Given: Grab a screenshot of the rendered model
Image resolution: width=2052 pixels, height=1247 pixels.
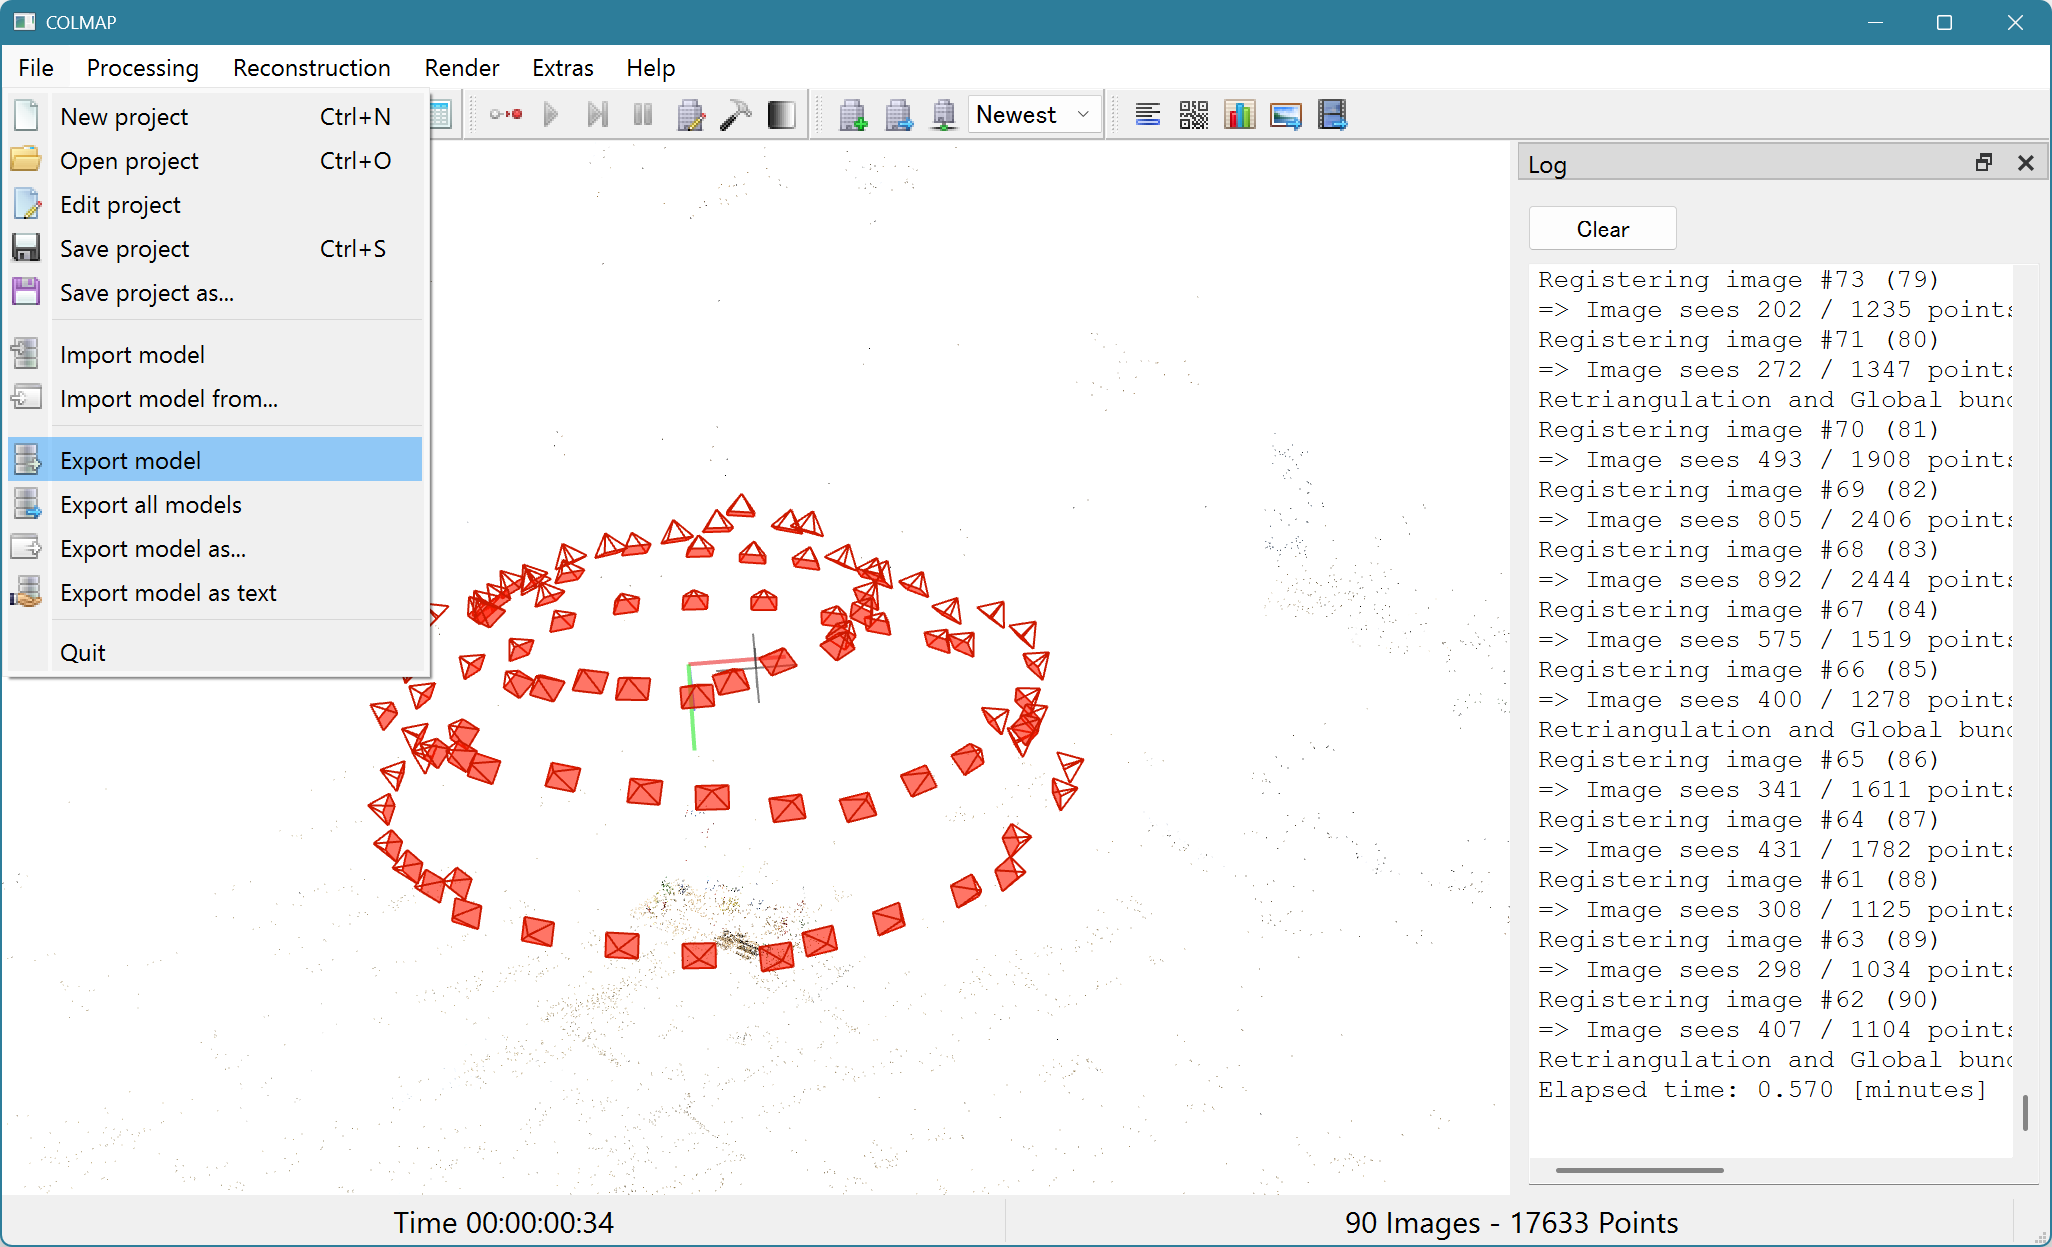Looking at the screenshot, I should coord(1285,114).
